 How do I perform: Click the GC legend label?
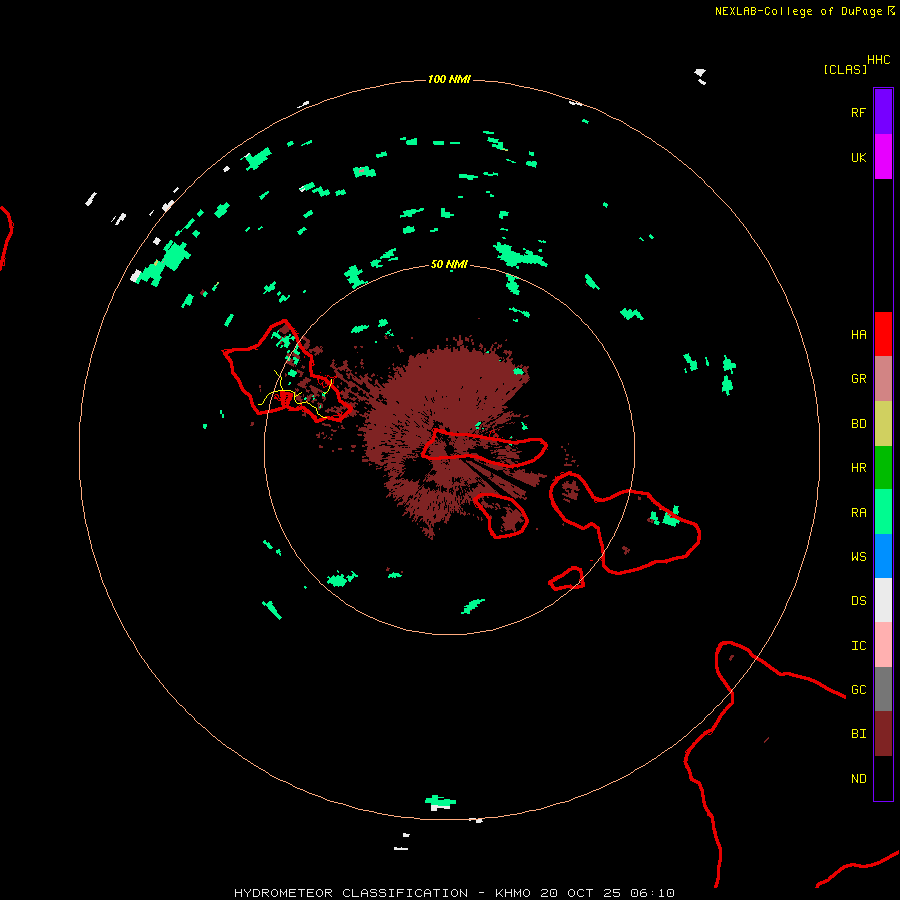click(858, 689)
